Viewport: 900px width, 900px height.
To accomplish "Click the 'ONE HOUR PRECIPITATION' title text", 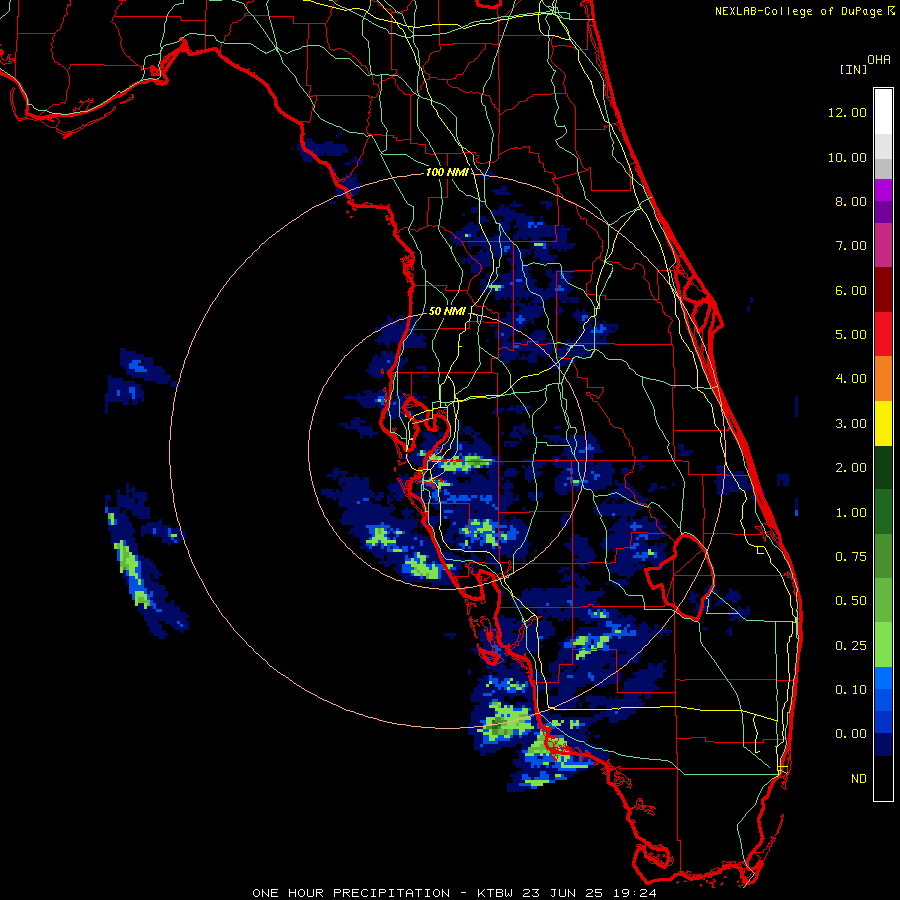I will 351,893.
